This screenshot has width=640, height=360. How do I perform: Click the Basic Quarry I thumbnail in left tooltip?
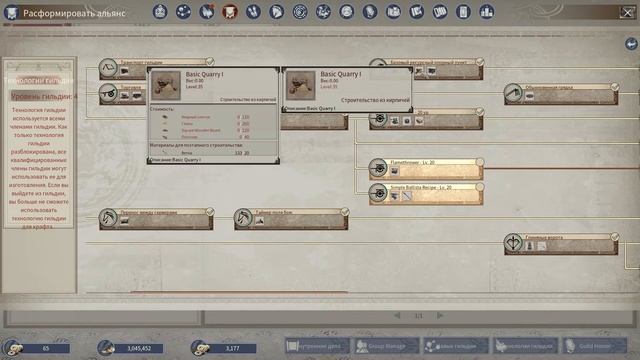[166, 85]
